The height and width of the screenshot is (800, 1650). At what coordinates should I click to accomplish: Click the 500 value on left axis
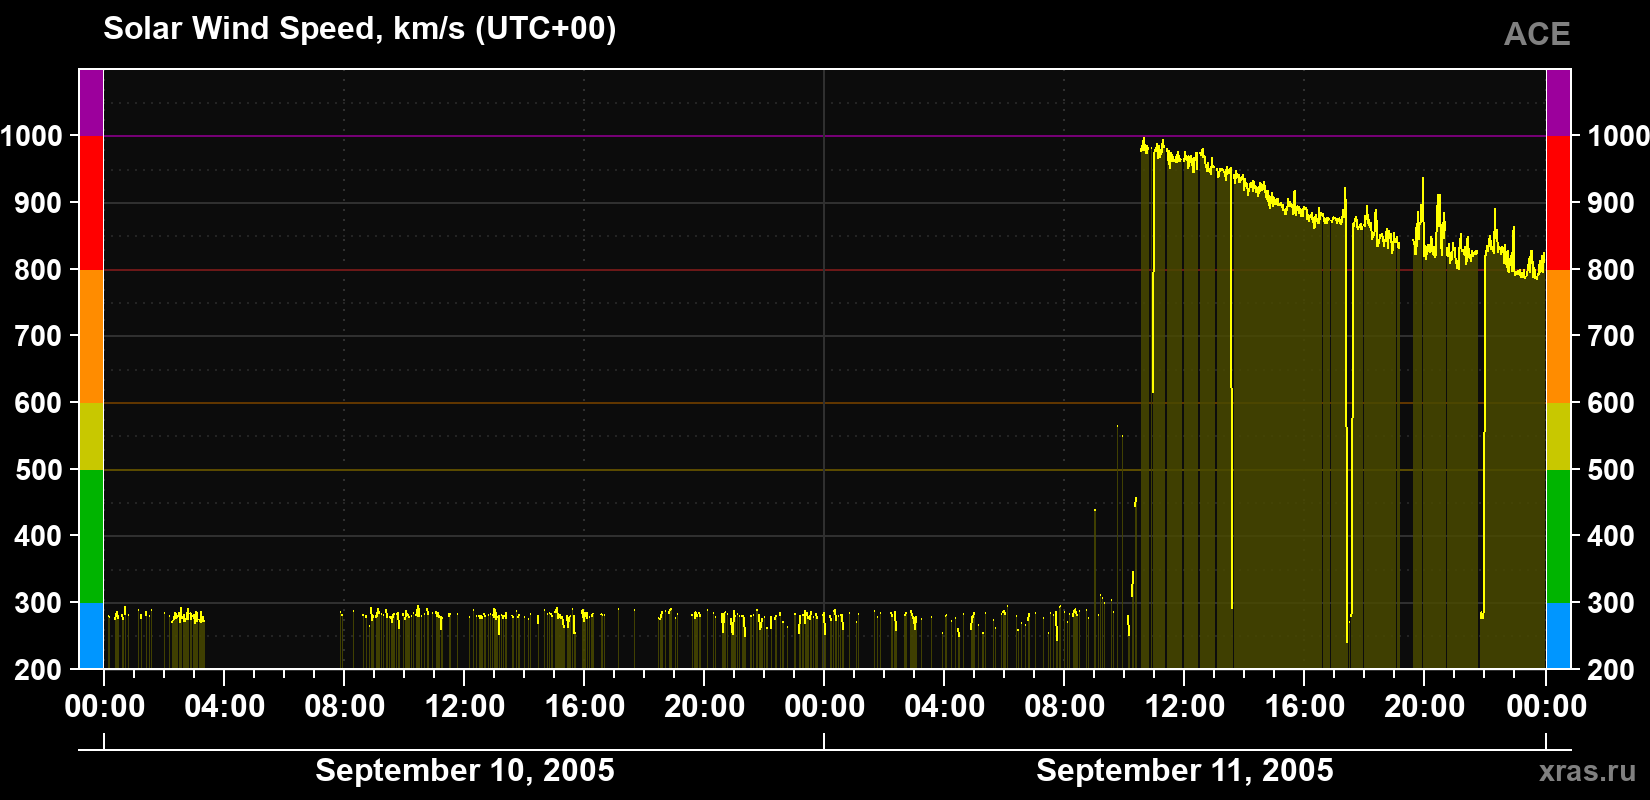pyautogui.click(x=39, y=470)
